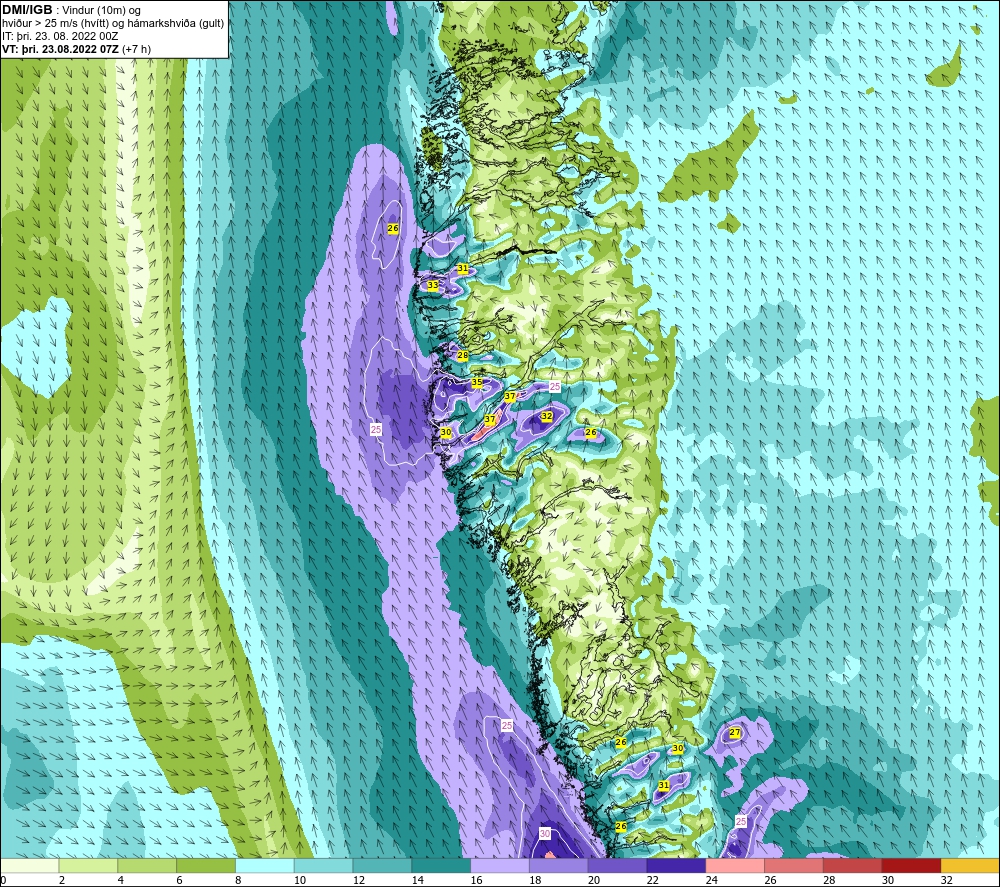Click the legend scale value 4
The image size is (1000, 887).
click(121, 880)
